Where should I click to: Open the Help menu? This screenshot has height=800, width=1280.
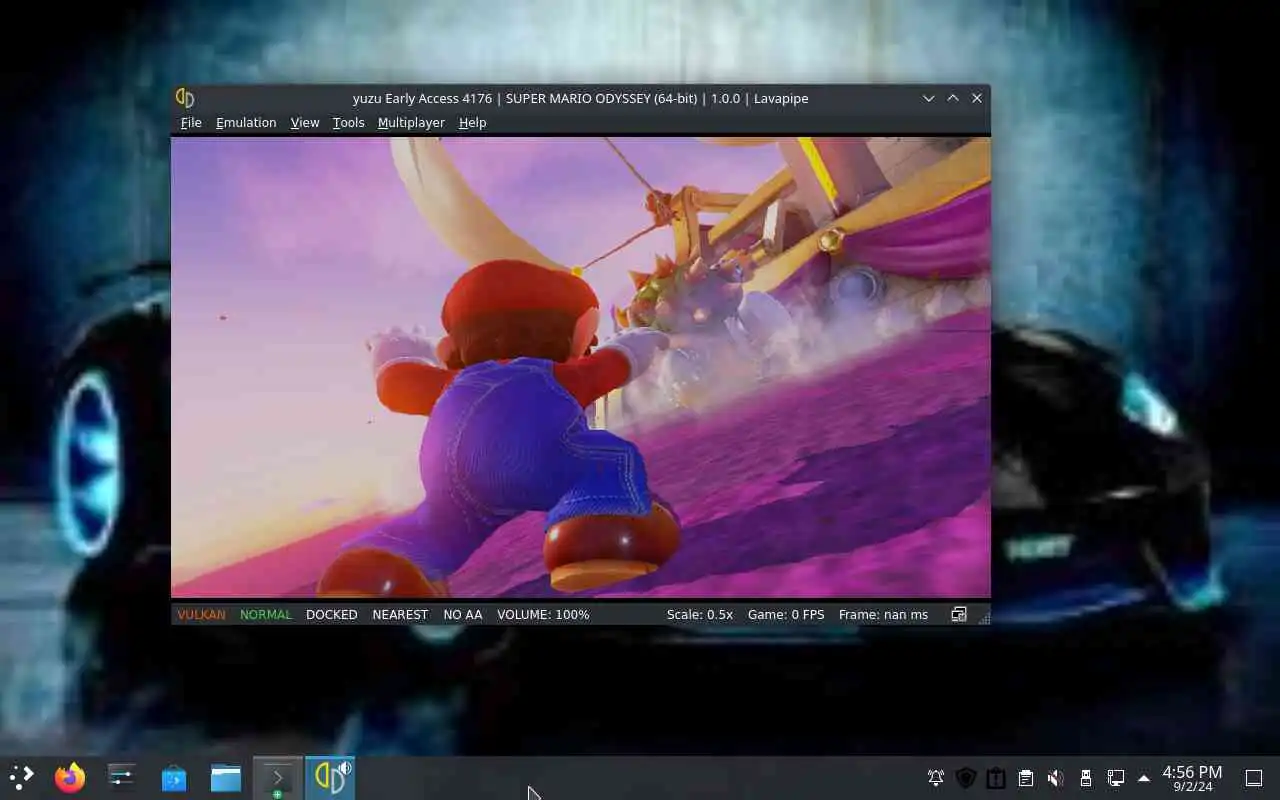472,122
